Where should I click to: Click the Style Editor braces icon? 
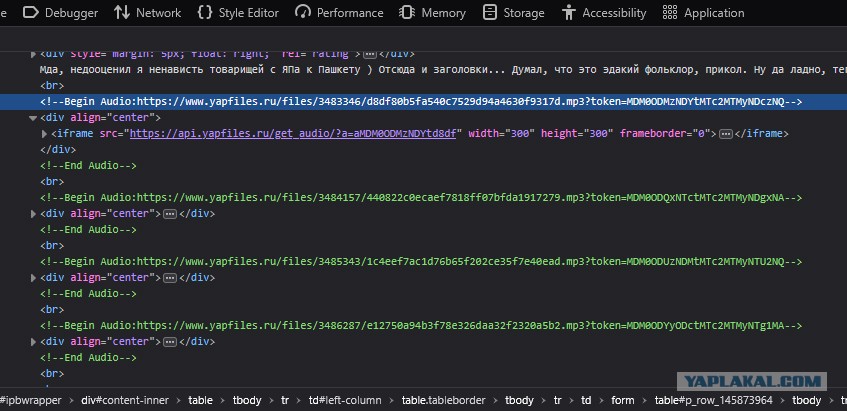205,13
